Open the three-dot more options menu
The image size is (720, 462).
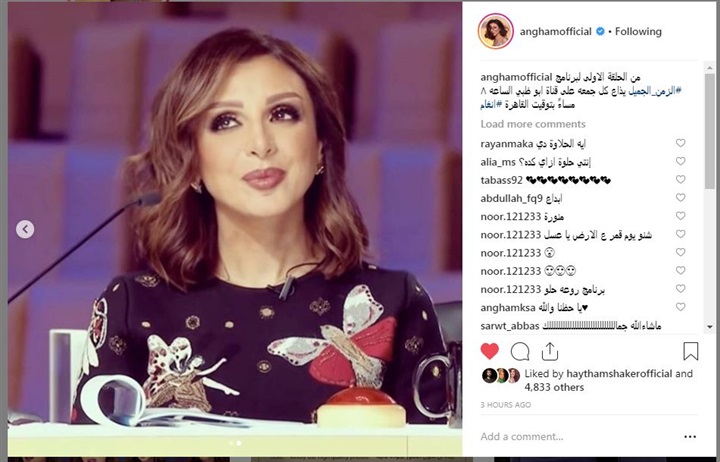pos(690,436)
